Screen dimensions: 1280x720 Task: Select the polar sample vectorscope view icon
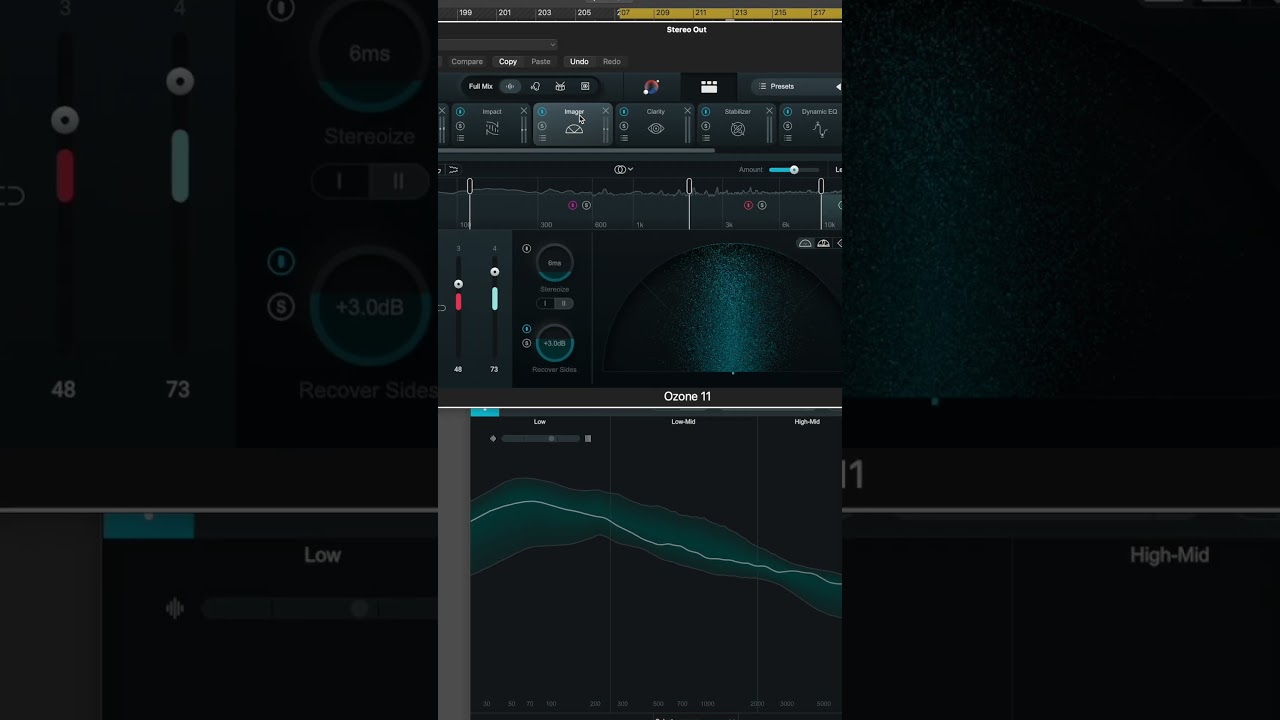point(805,243)
